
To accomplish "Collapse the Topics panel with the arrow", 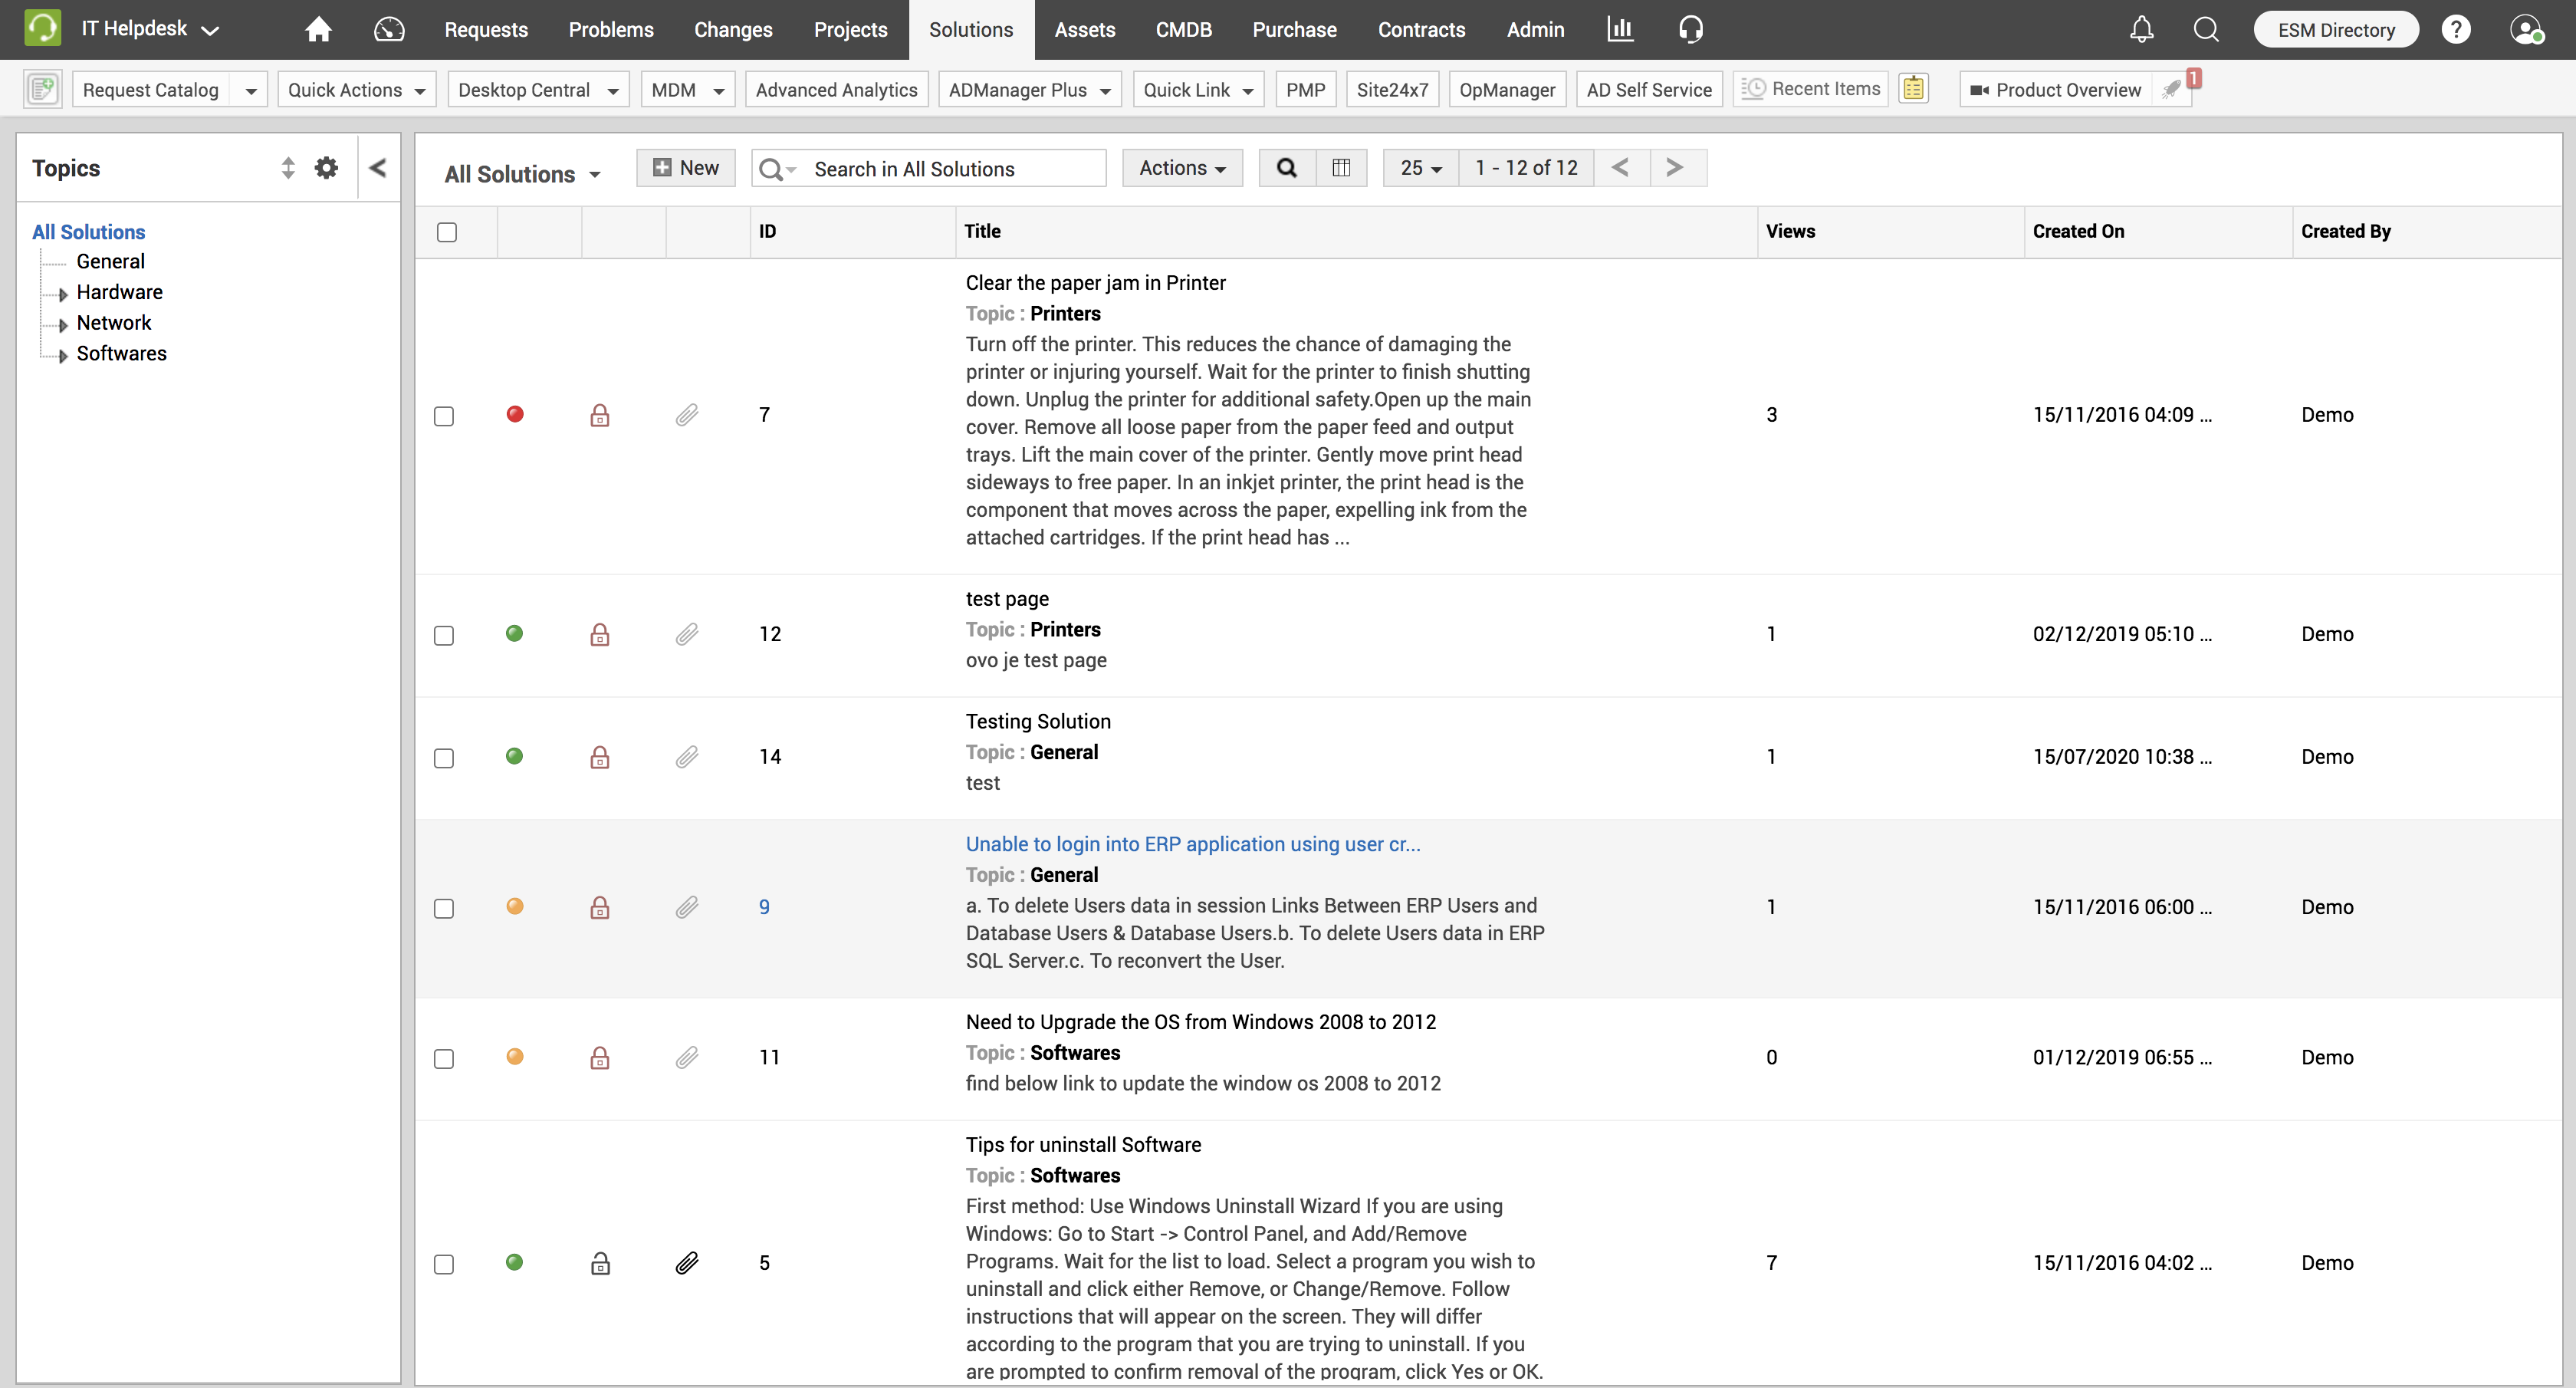I will click(378, 168).
